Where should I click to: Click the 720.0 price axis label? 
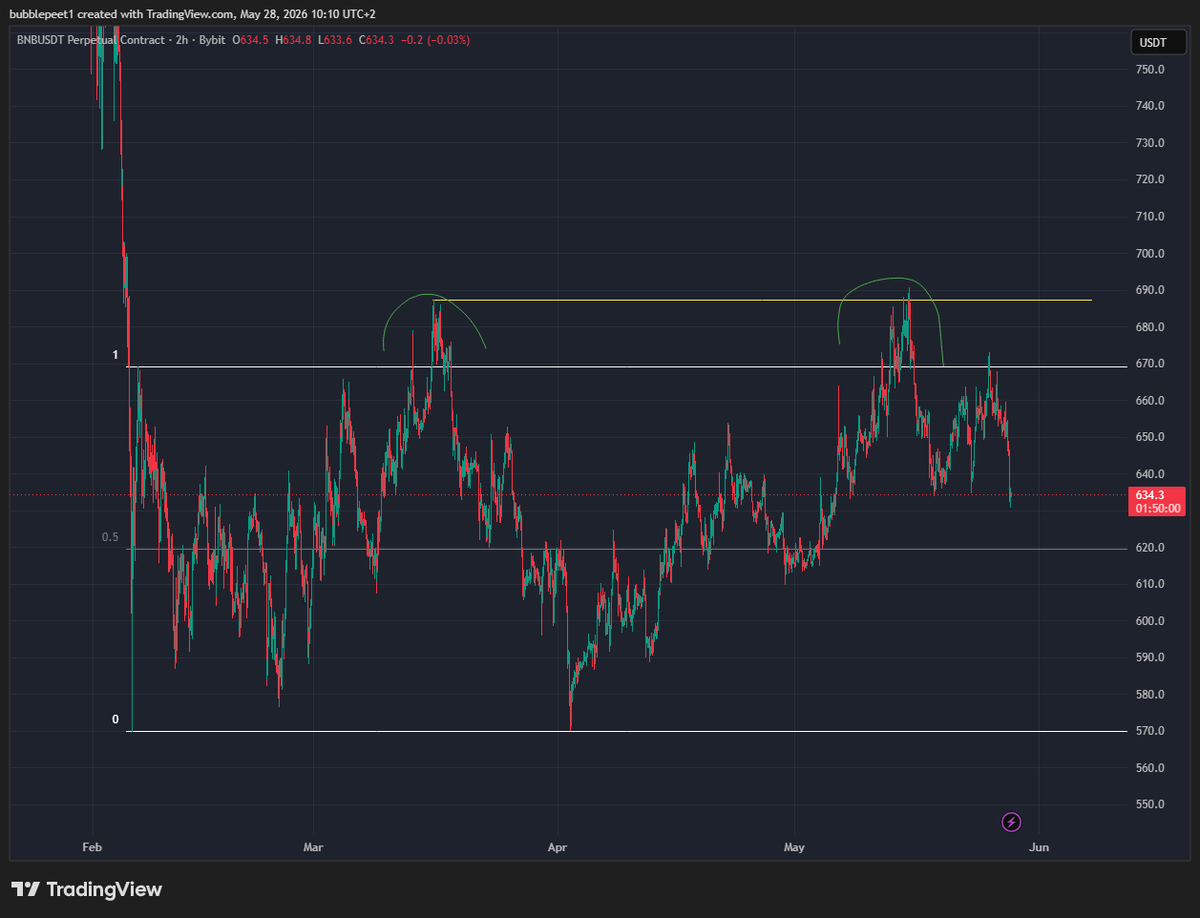point(1150,179)
